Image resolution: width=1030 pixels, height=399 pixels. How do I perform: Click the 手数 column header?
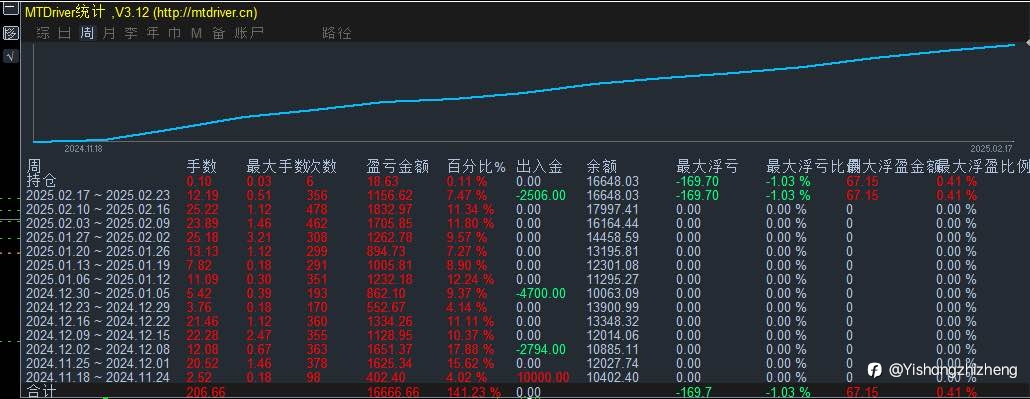click(202, 166)
